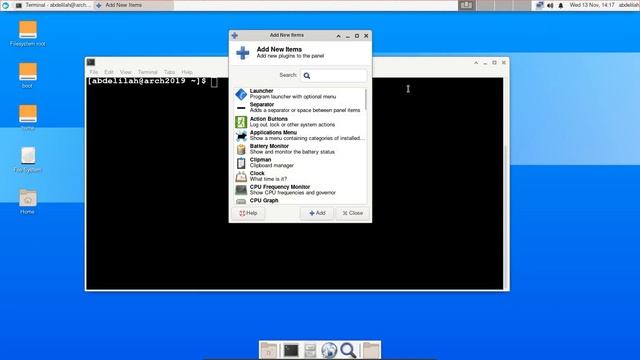Select the Clock plugin icon
The image size is (640, 360).
tap(241, 176)
